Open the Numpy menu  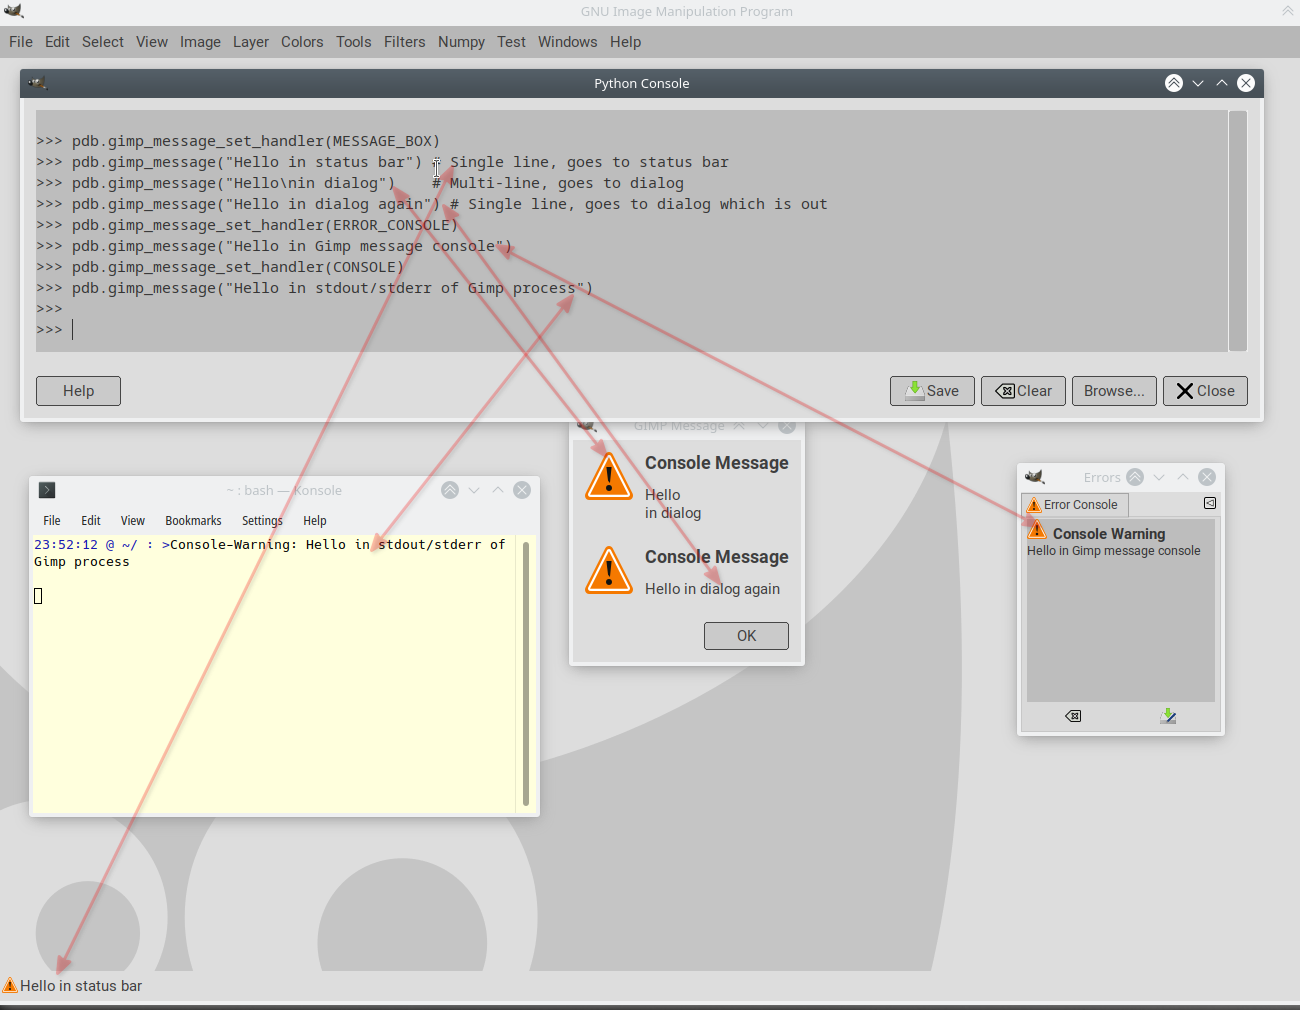point(461,42)
